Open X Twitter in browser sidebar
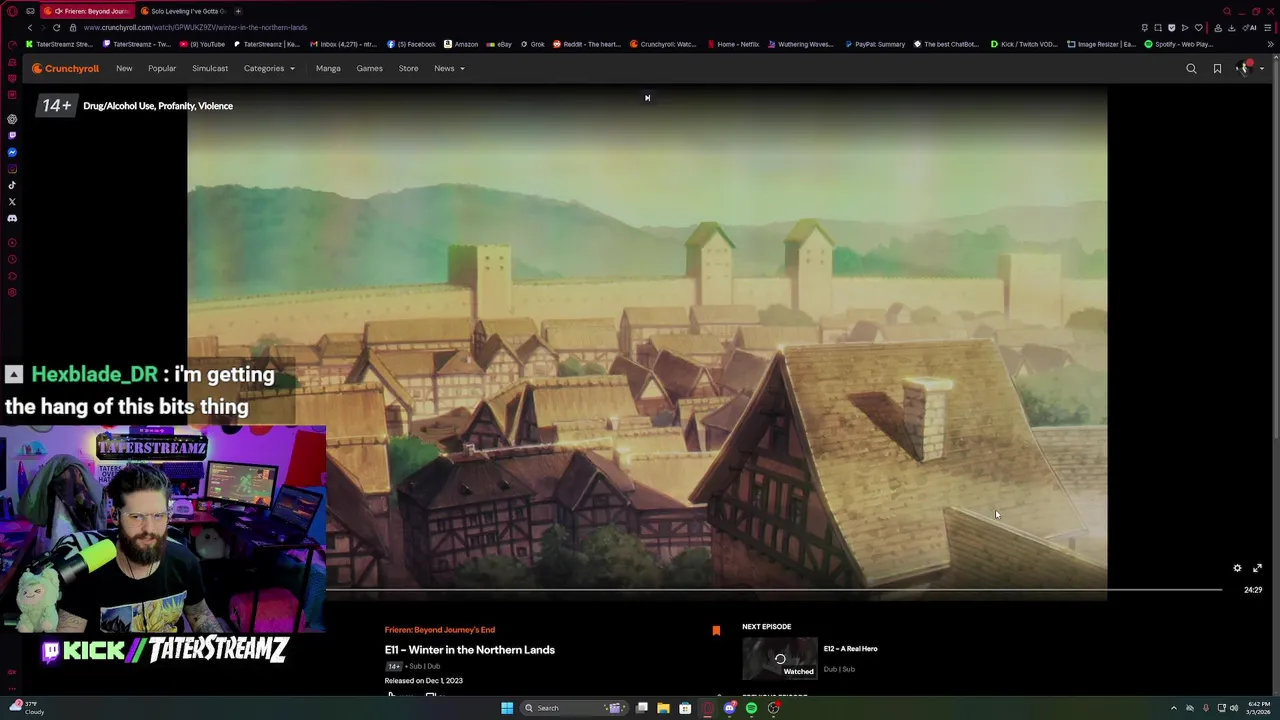This screenshot has width=1280, height=720. [12, 202]
